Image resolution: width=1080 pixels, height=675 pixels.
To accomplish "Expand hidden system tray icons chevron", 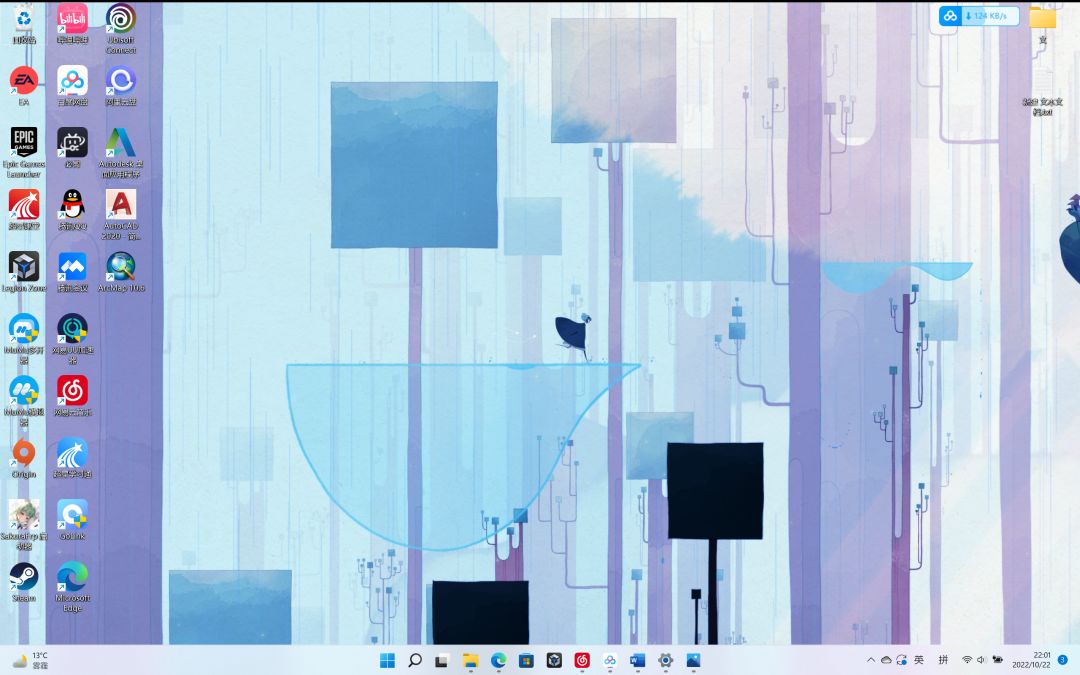I will click(x=871, y=660).
